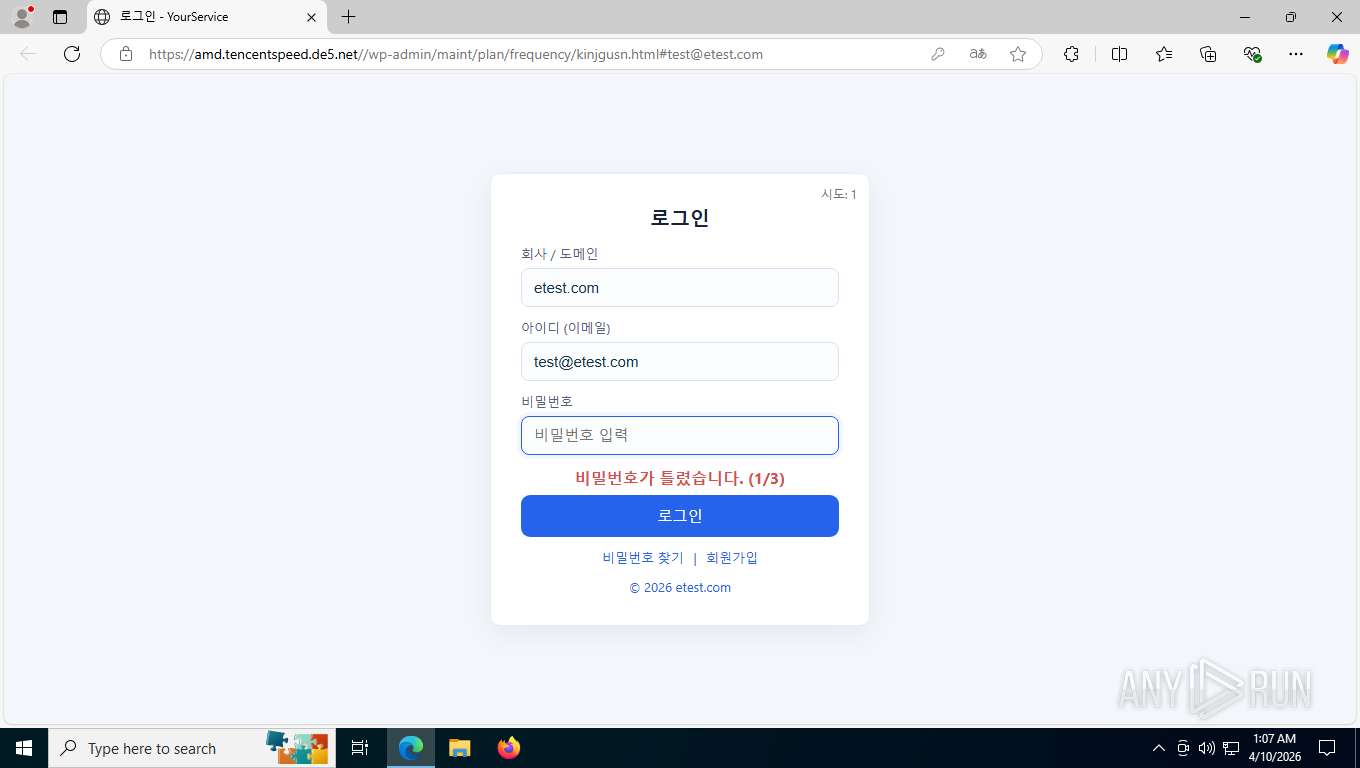
Task: Reload the page with refresh icon
Action: (72, 54)
